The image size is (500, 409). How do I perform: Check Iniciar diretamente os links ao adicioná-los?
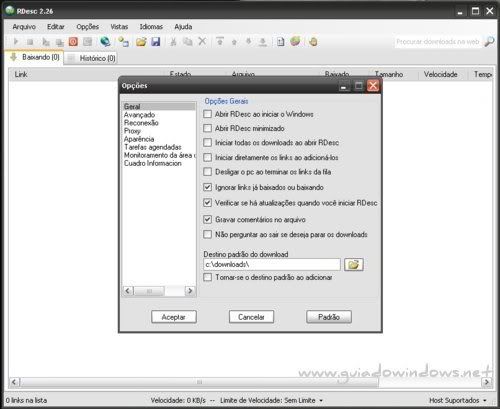click(x=207, y=157)
